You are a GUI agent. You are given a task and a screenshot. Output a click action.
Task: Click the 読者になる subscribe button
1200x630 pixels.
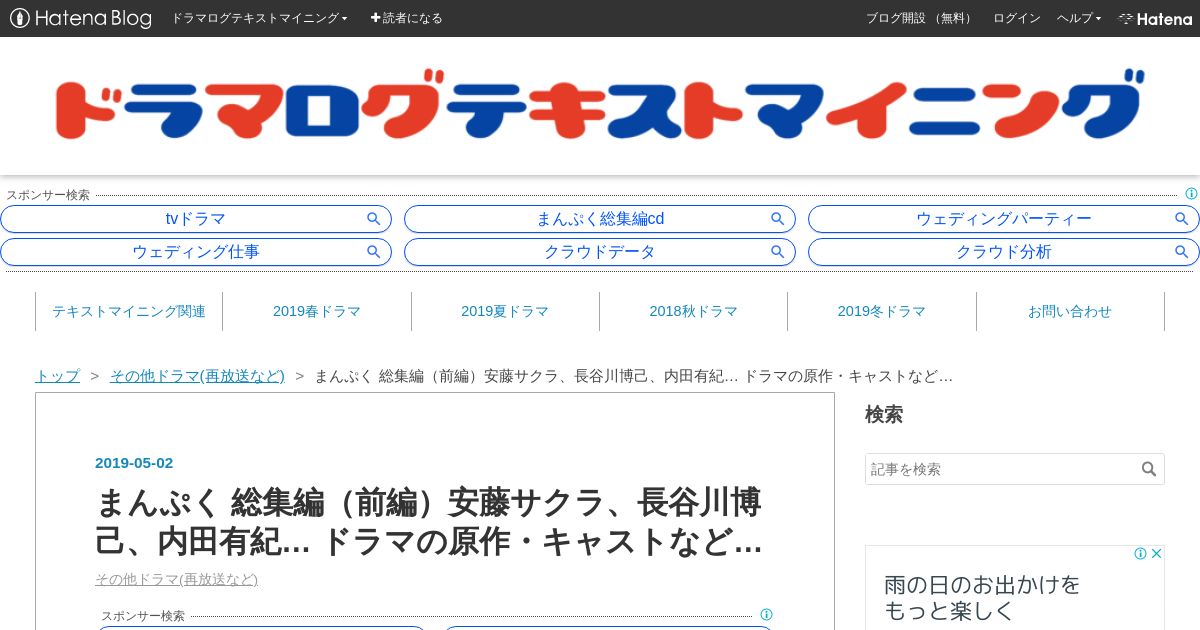point(406,18)
